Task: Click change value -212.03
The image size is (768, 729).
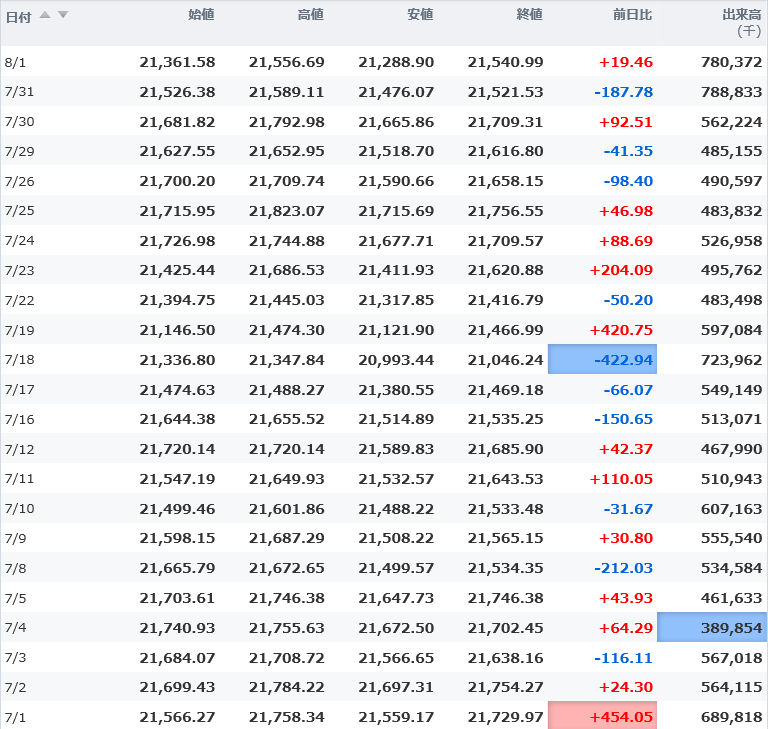Action: click(x=624, y=568)
